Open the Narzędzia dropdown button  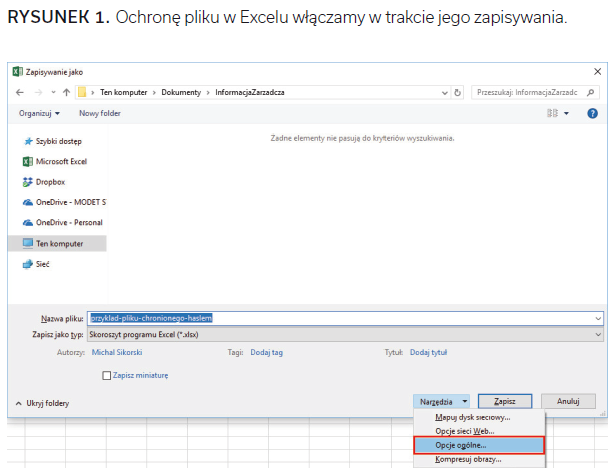[441, 402]
